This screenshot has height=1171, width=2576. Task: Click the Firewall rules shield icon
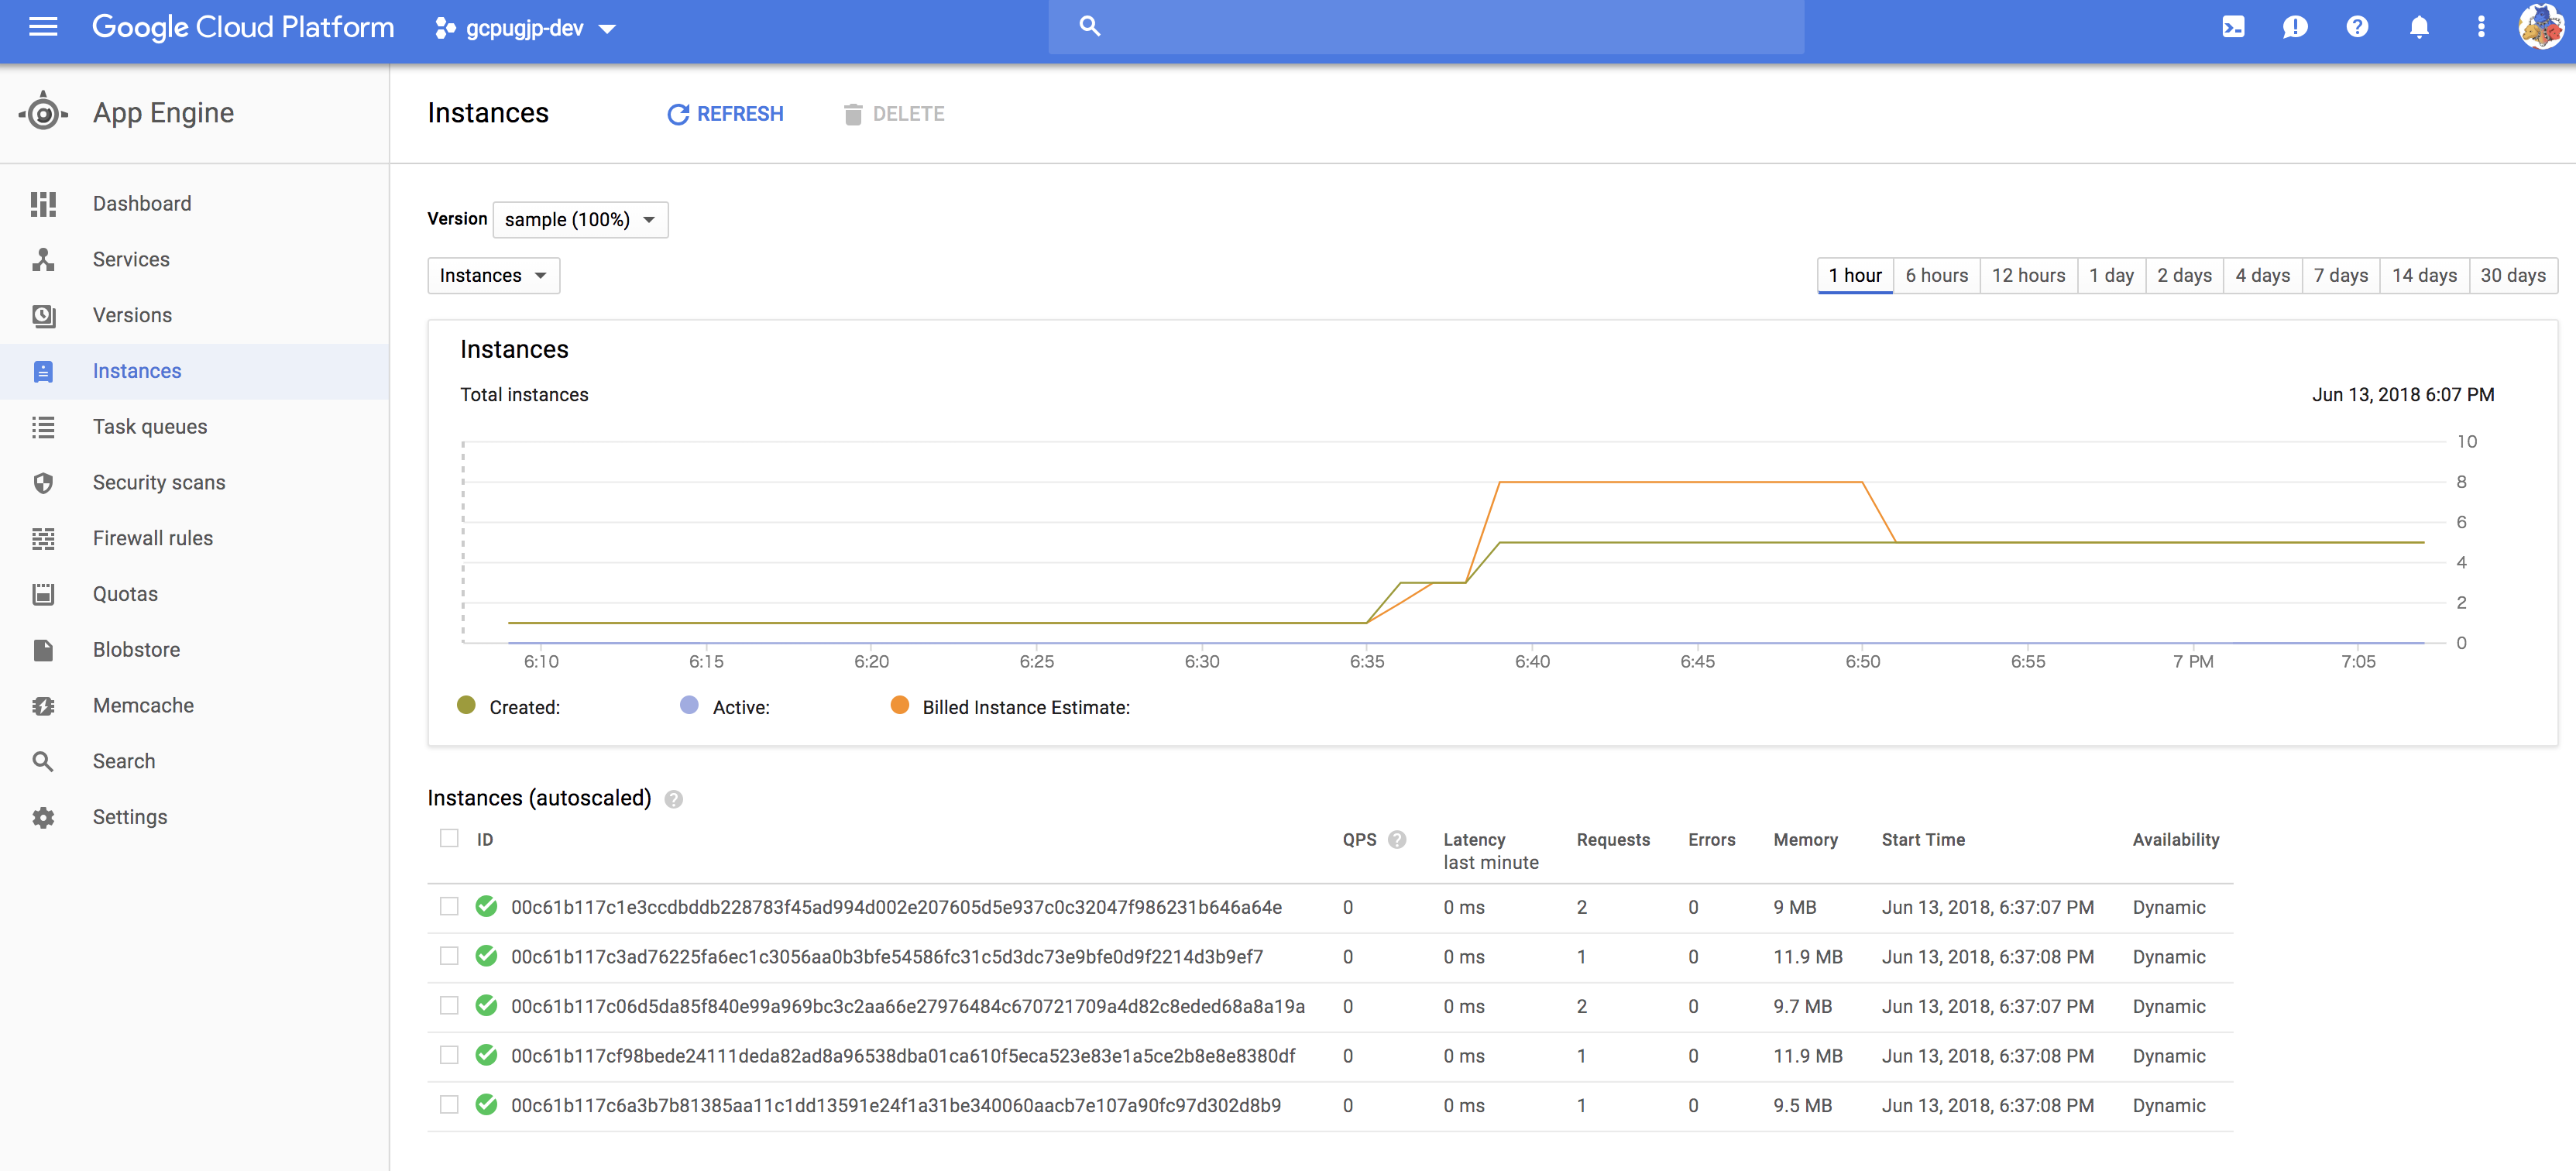pyautogui.click(x=43, y=538)
